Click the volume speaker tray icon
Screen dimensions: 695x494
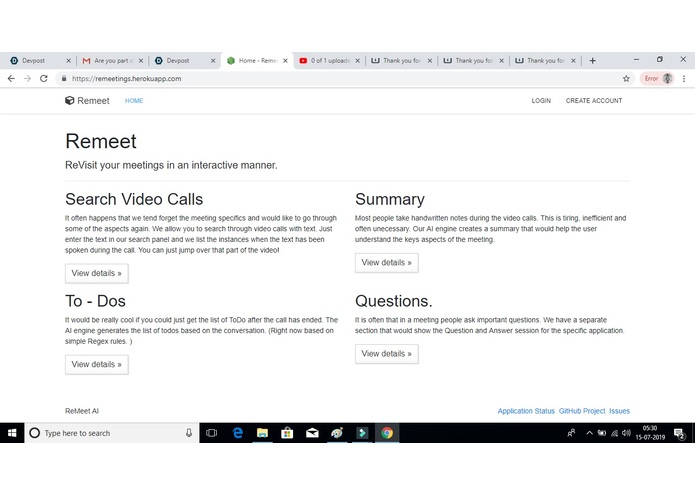[x=626, y=433]
